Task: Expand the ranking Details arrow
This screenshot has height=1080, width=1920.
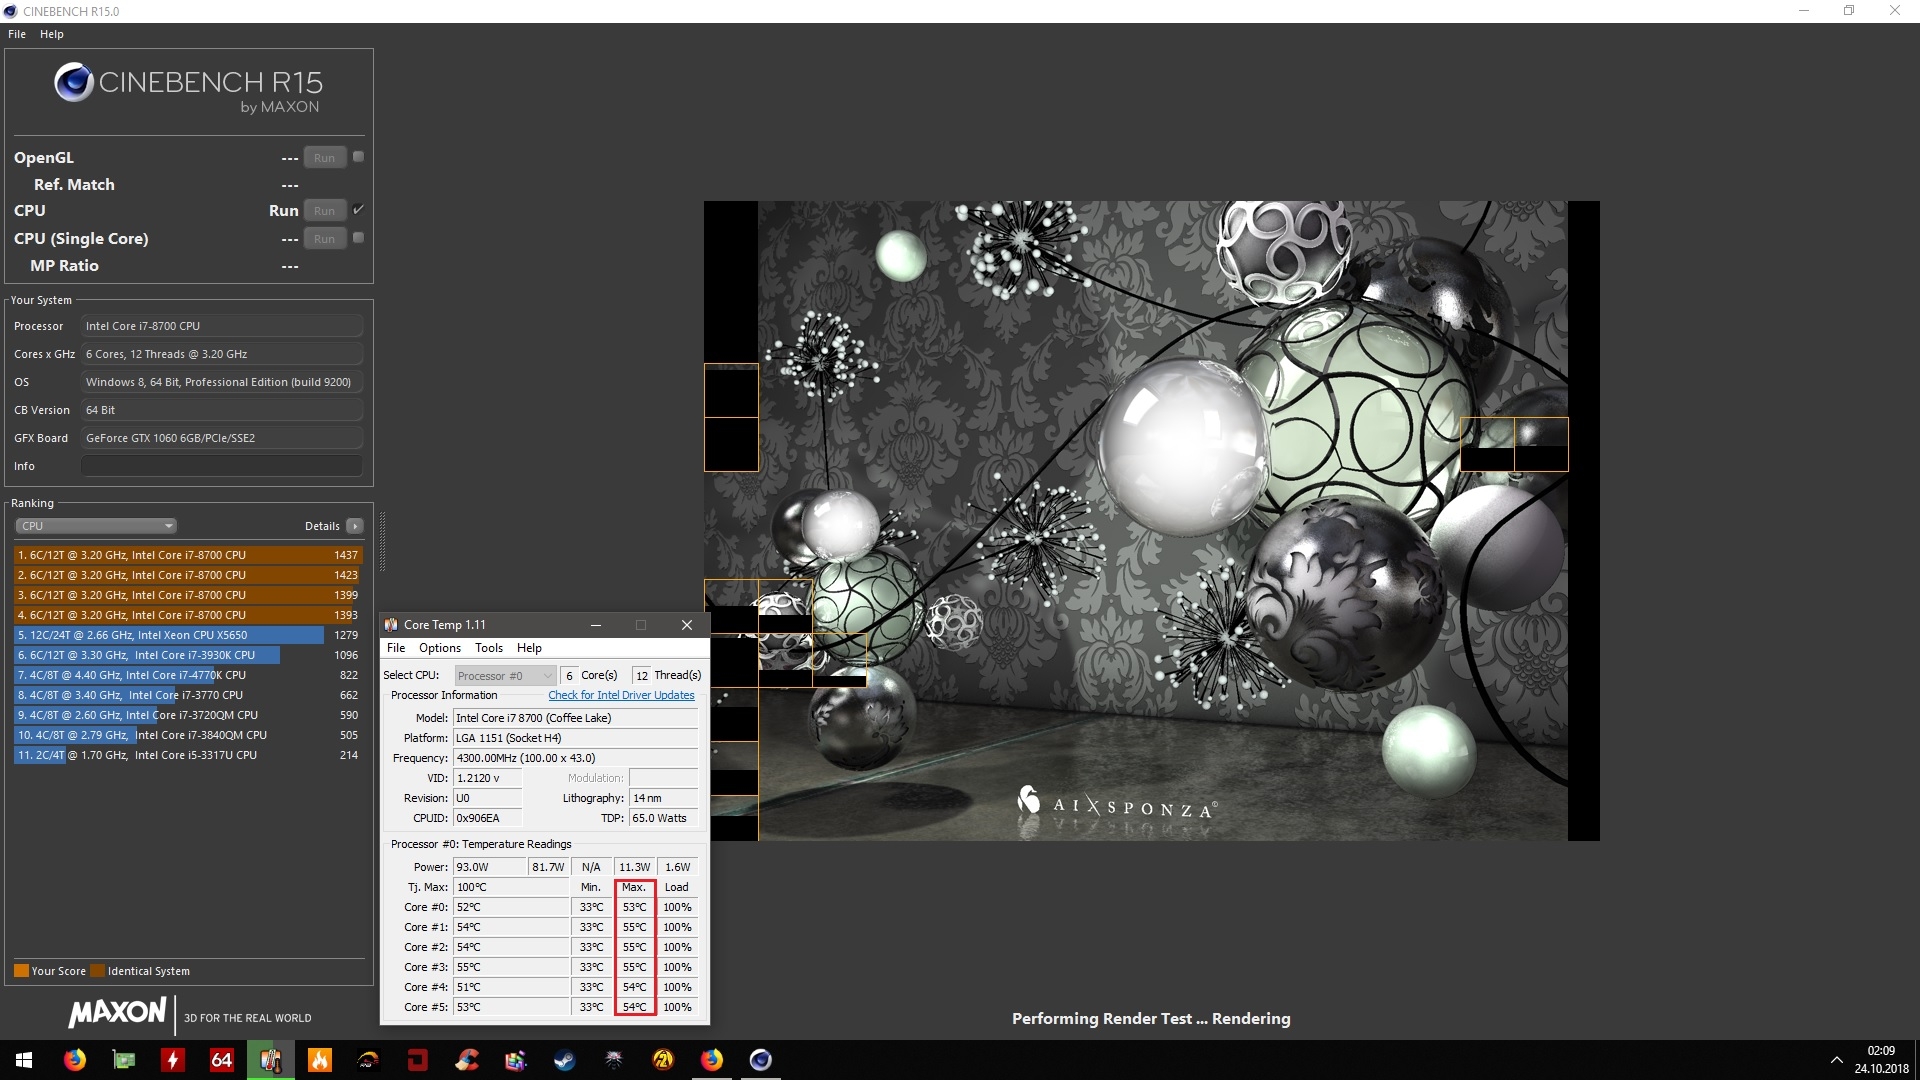Action: click(x=355, y=526)
